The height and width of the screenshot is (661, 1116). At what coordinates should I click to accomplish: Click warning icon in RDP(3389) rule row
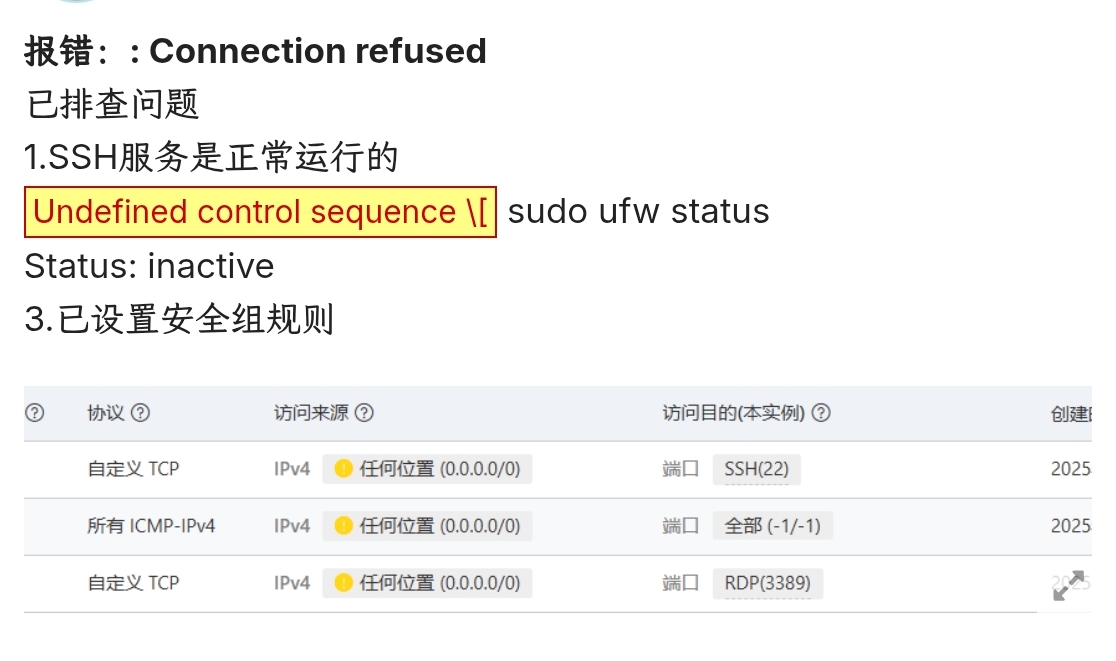[343, 583]
